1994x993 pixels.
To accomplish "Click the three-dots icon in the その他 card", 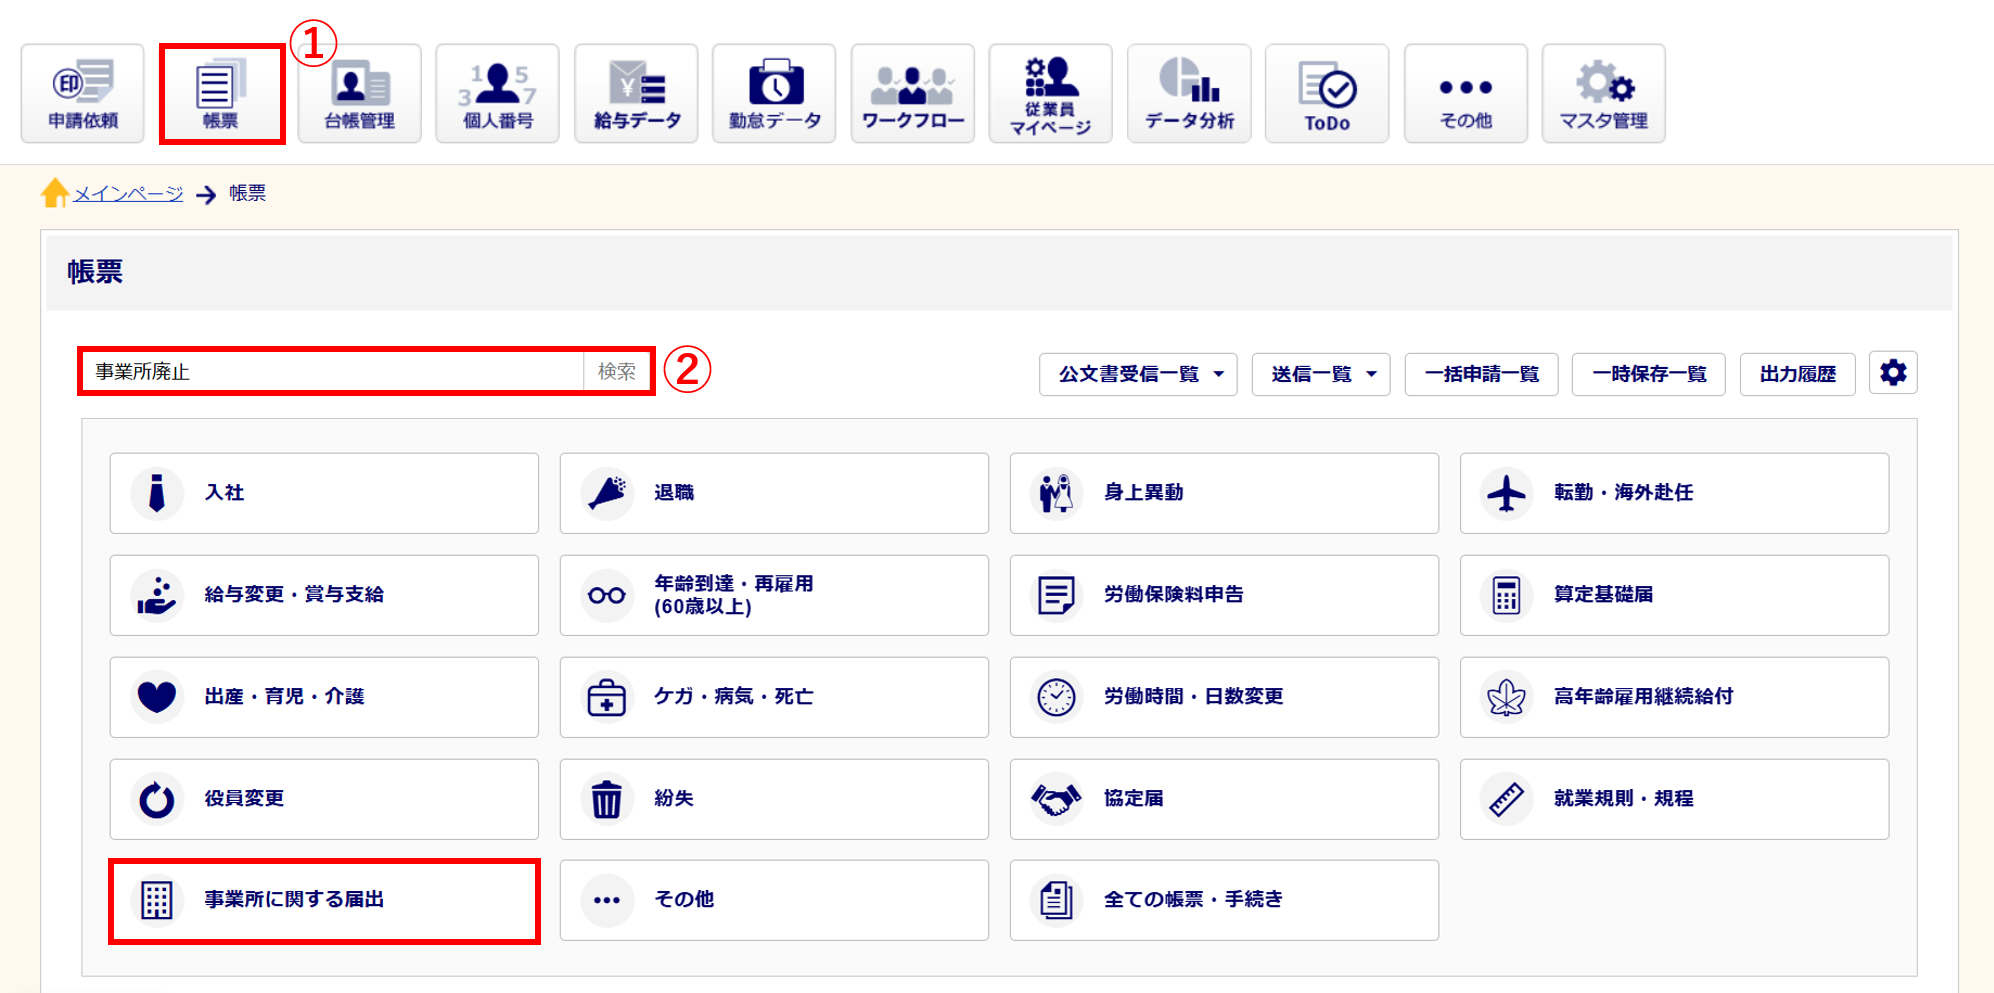I will click(607, 900).
